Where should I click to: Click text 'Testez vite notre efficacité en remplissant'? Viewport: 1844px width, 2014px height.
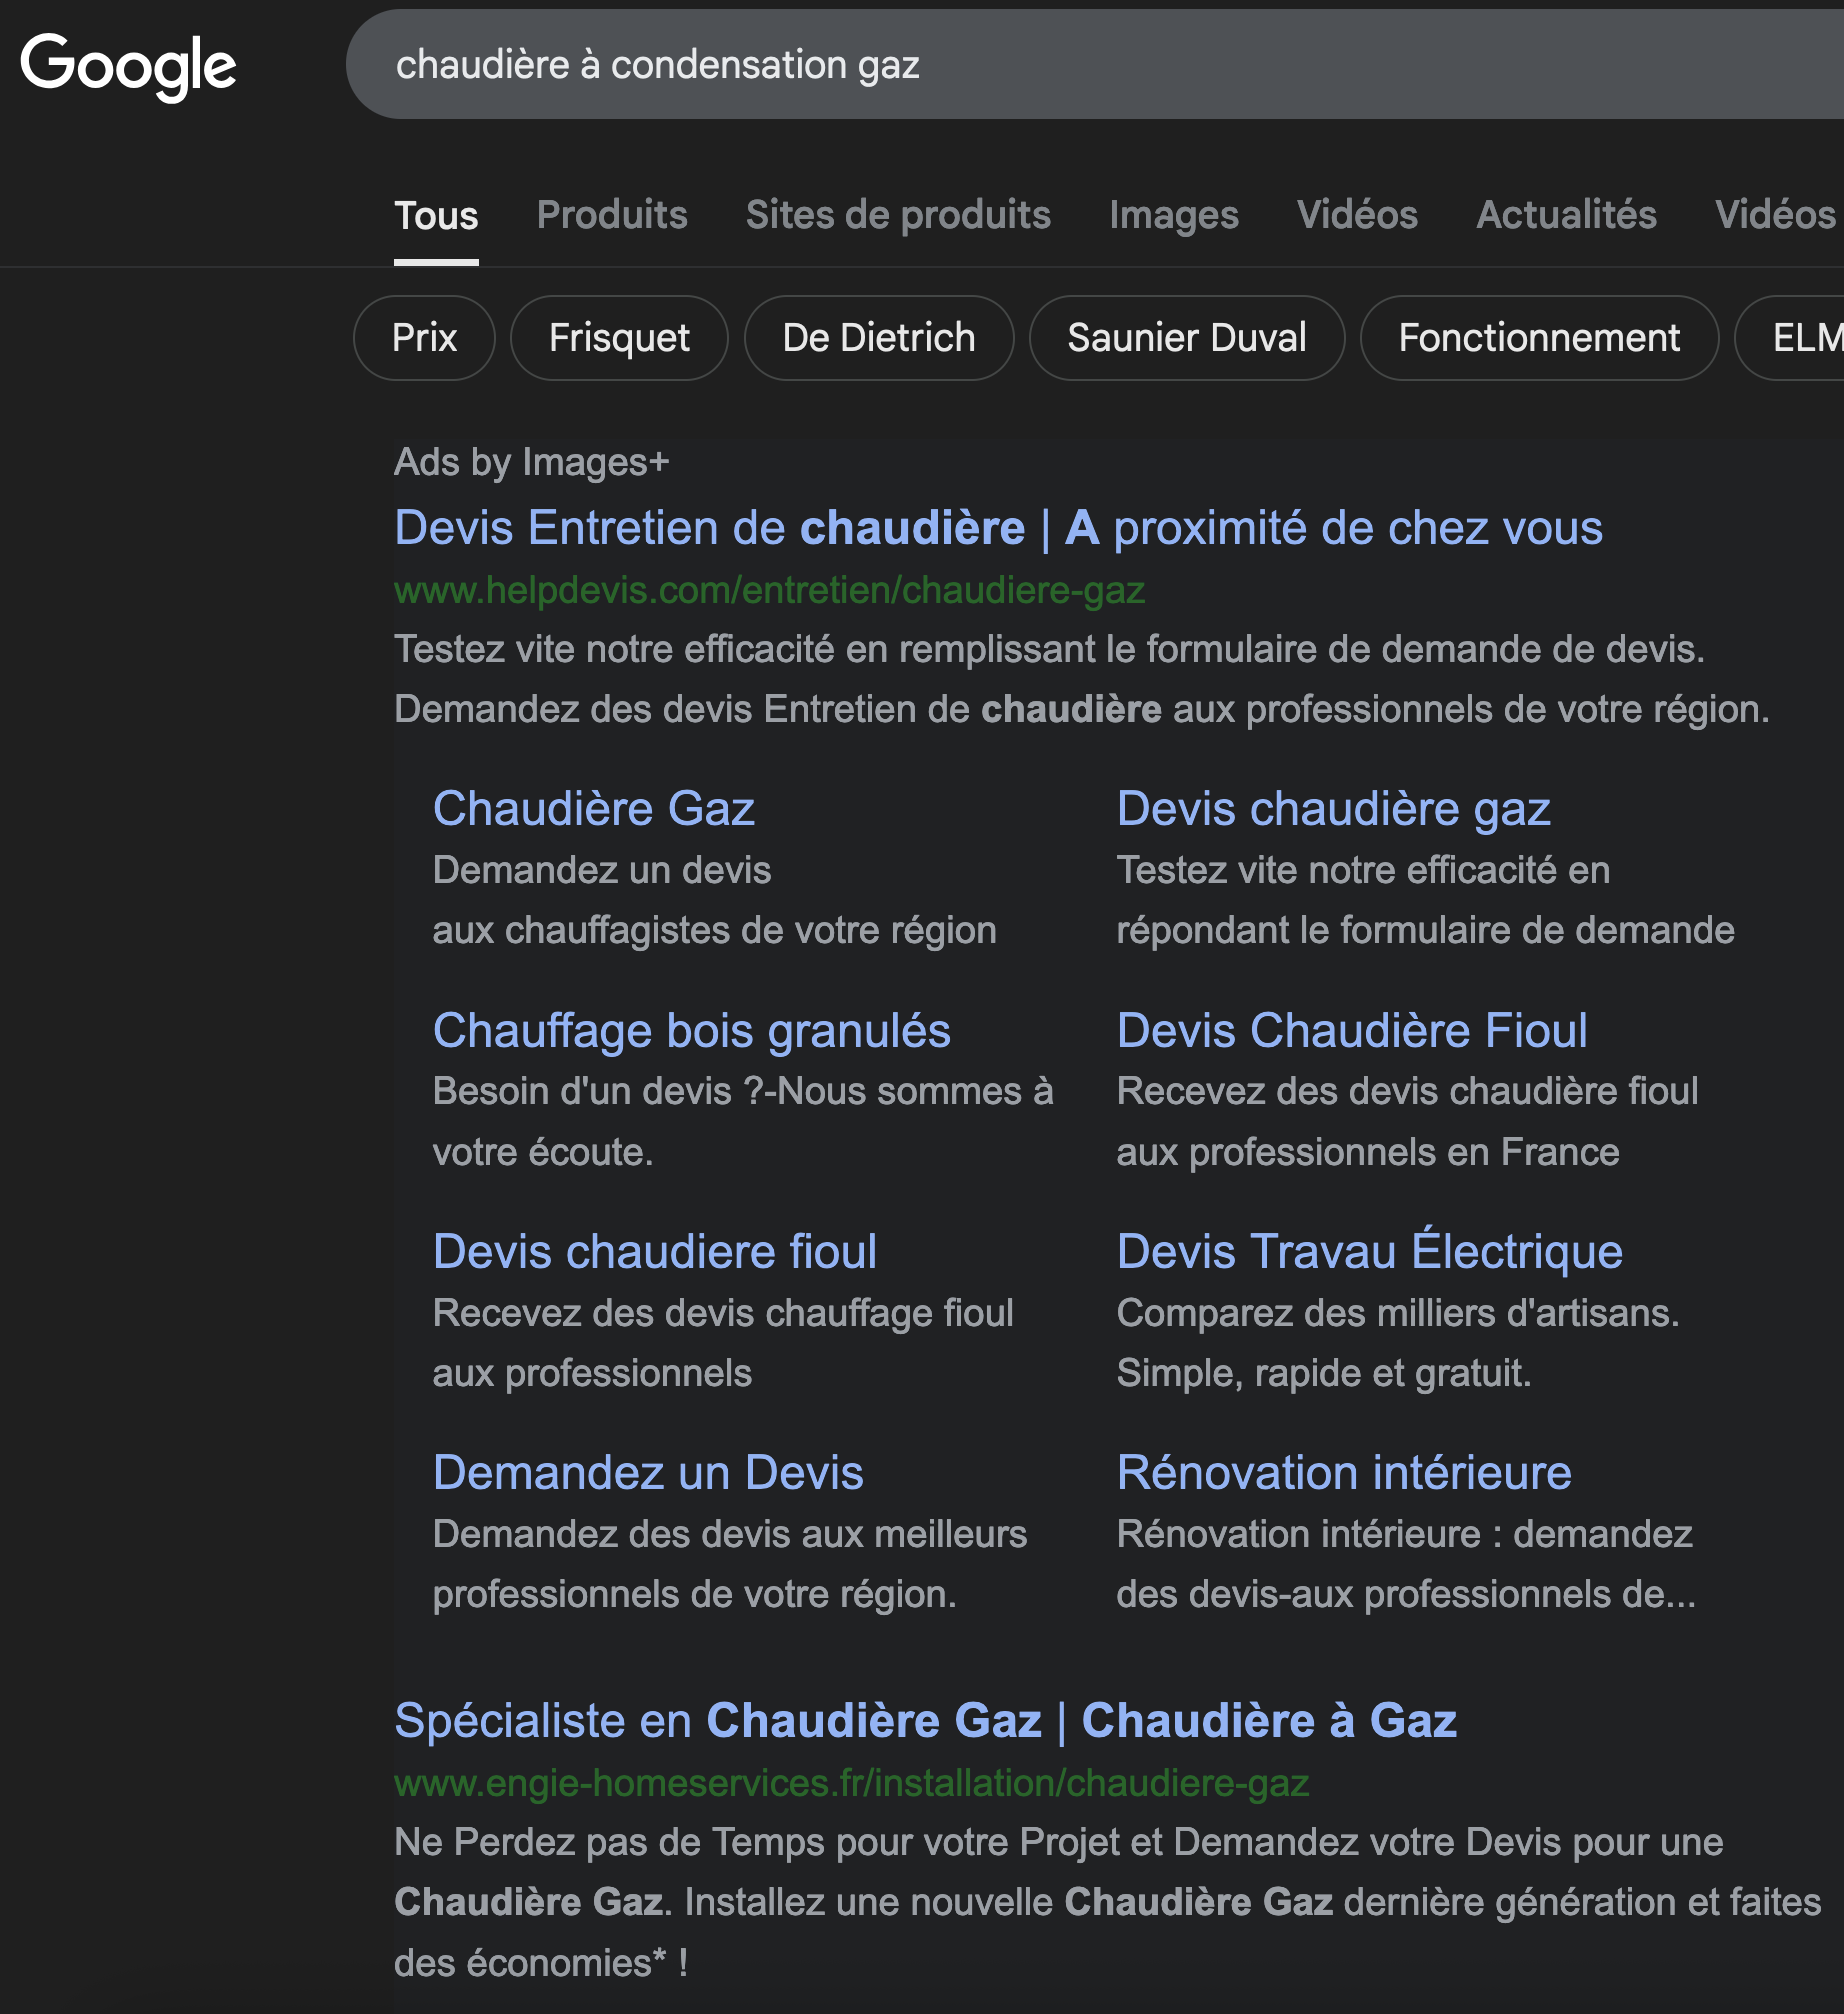click(745, 649)
